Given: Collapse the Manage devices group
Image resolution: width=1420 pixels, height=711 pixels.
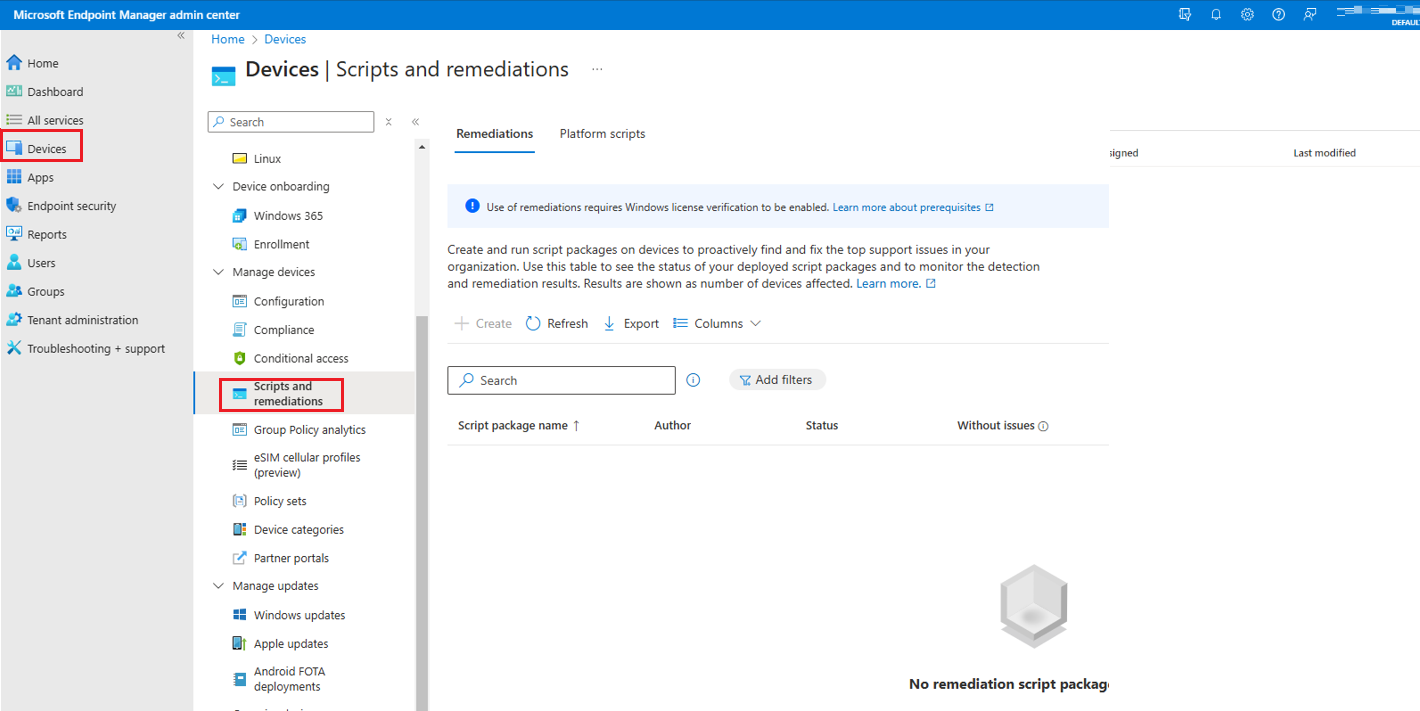Looking at the screenshot, I should (219, 272).
